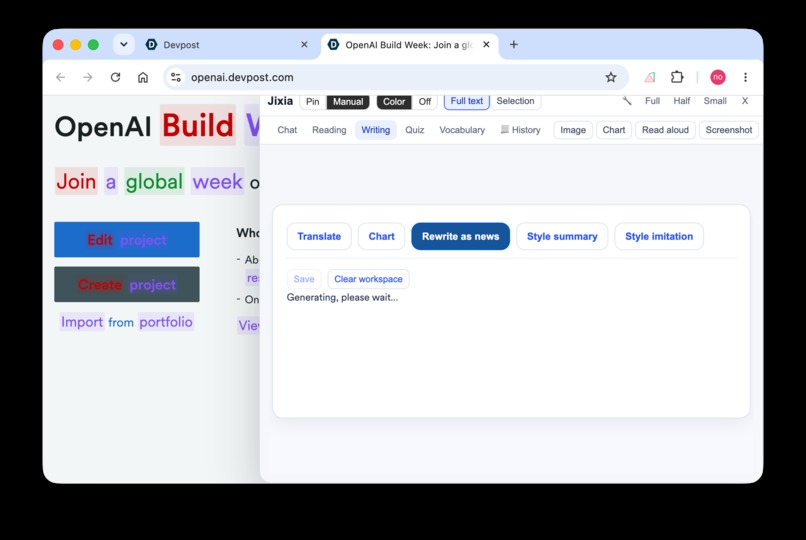Switch to the Quiz tab
The height and width of the screenshot is (540, 806).
[414, 130]
